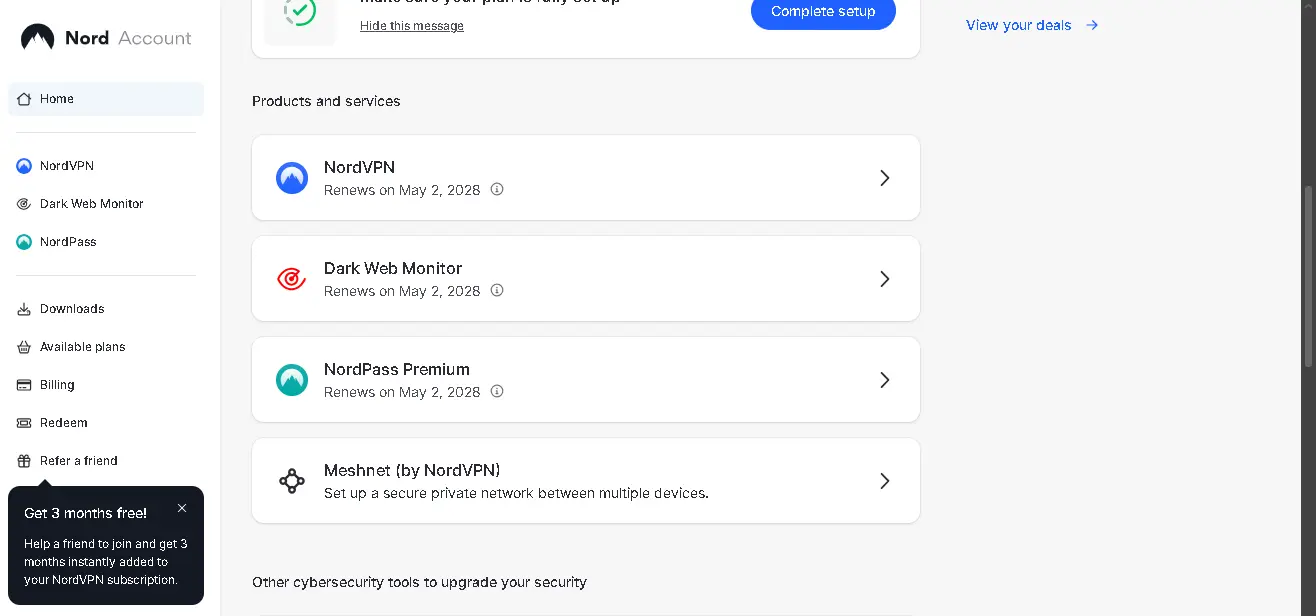The image size is (1316, 616).
Task: Show NordPass Premium renewal info icon
Action: 497,391
